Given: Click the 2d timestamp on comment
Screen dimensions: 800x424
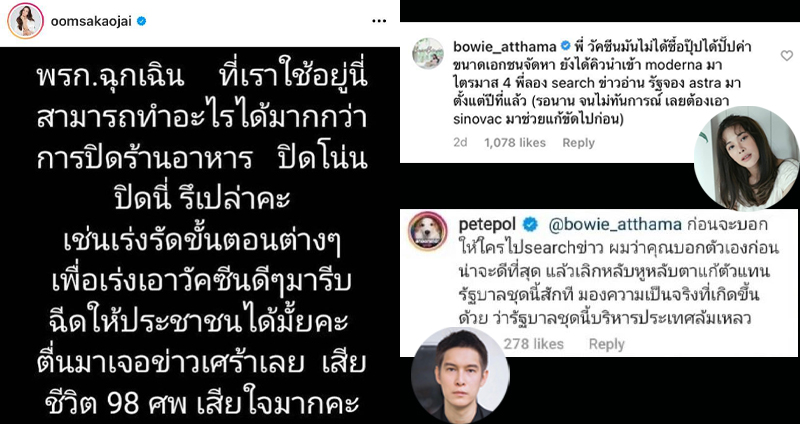Looking at the screenshot, I should pyautogui.click(x=460, y=143).
